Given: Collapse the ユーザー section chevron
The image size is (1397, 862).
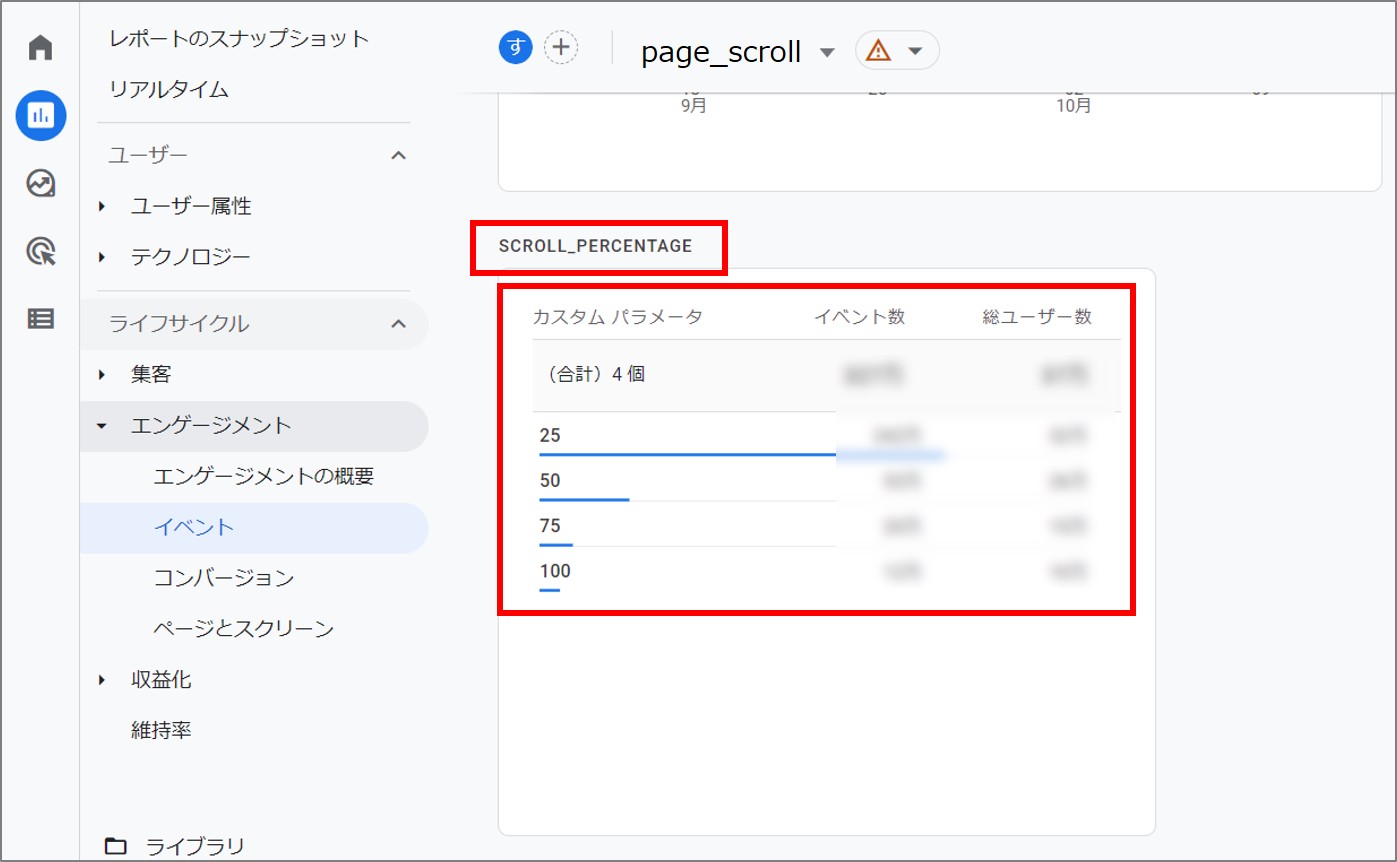Looking at the screenshot, I should pos(398,156).
